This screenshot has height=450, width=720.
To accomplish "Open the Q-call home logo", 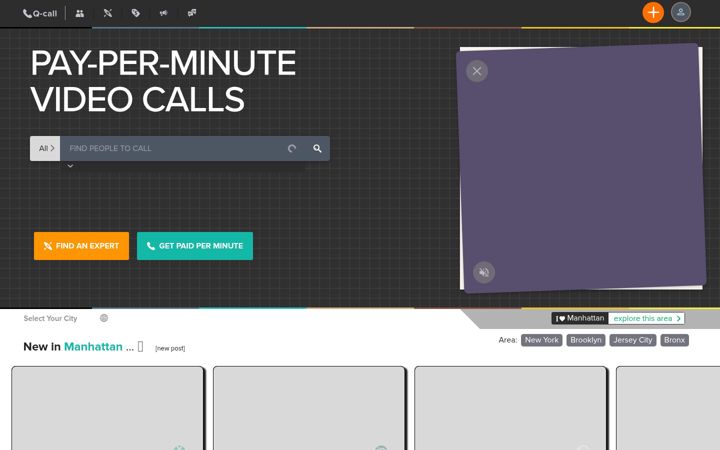I will tap(40, 13).
